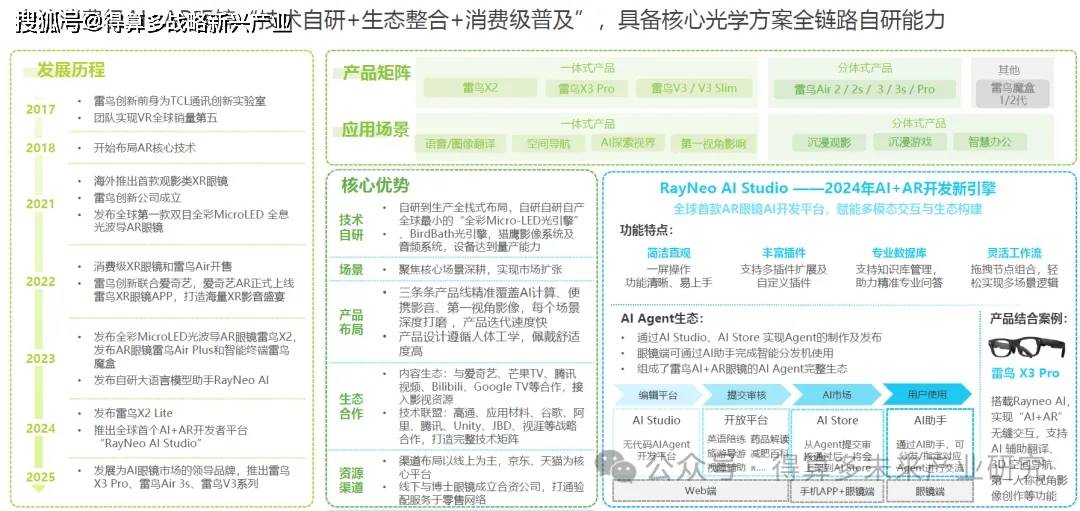This screenshot has height=511, width=1080.
Task: Select the 雷鸟X3 Pro product chip
Action: tap(586, 89)
